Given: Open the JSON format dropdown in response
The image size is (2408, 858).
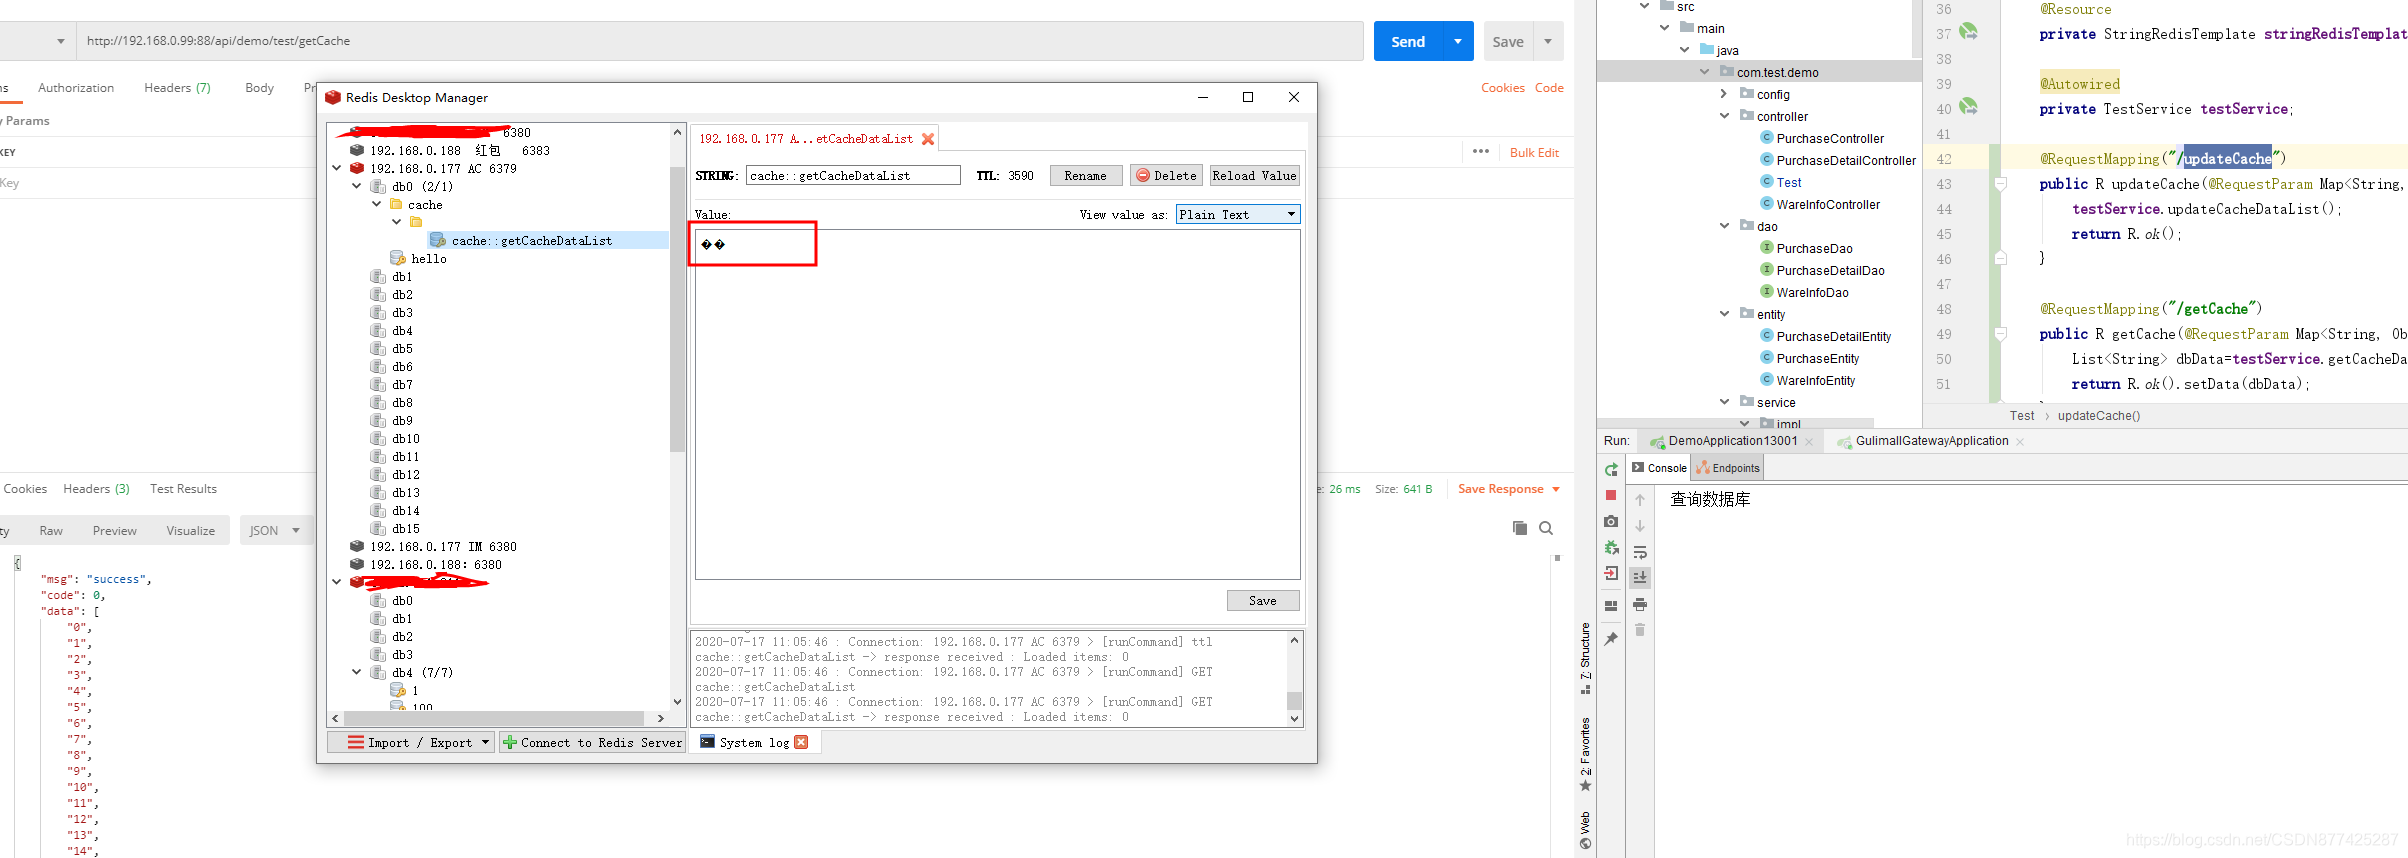Looking at the screenshot, I should click(275, 530).
